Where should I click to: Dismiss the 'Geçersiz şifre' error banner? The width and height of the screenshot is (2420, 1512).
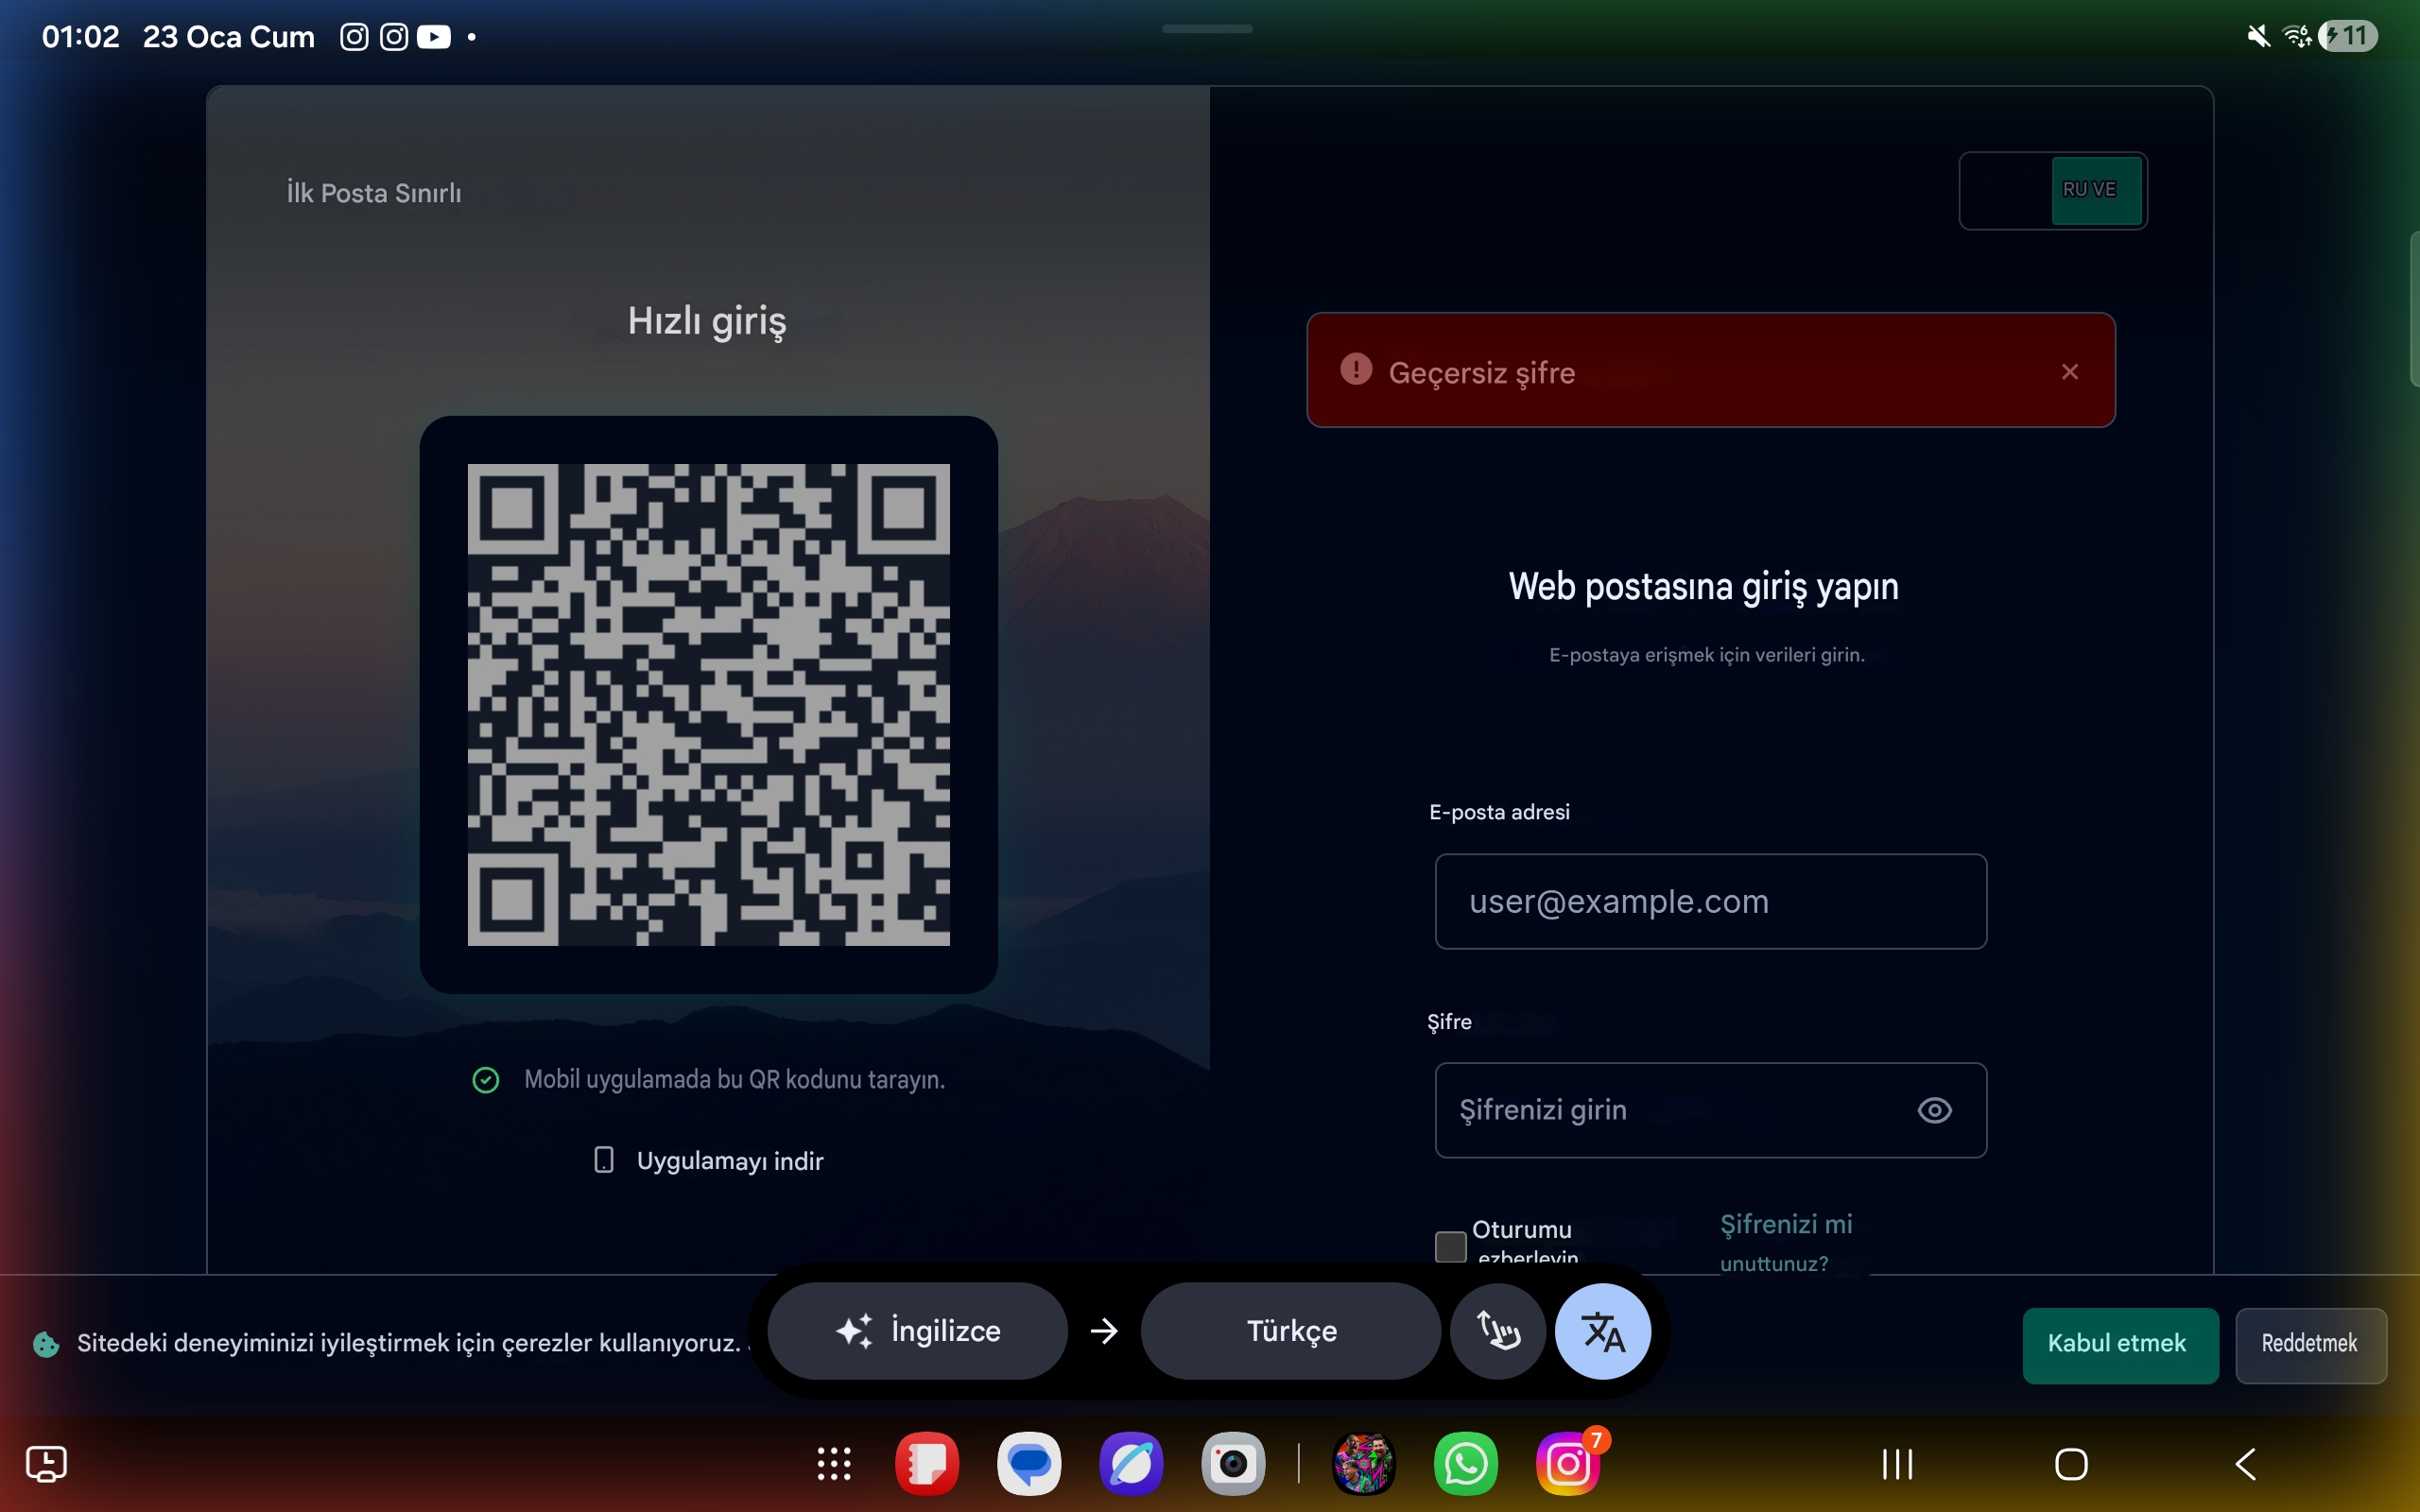tap(2070, 372)
